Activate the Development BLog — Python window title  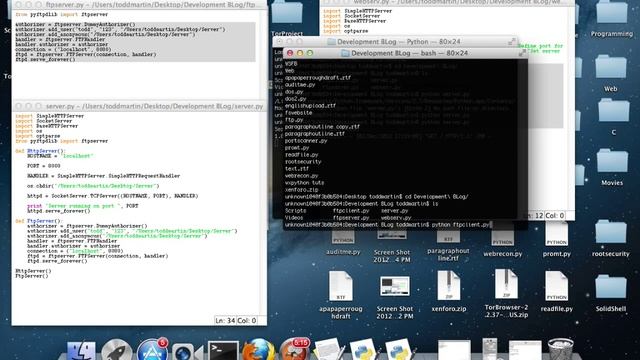(x=398, y=42)
